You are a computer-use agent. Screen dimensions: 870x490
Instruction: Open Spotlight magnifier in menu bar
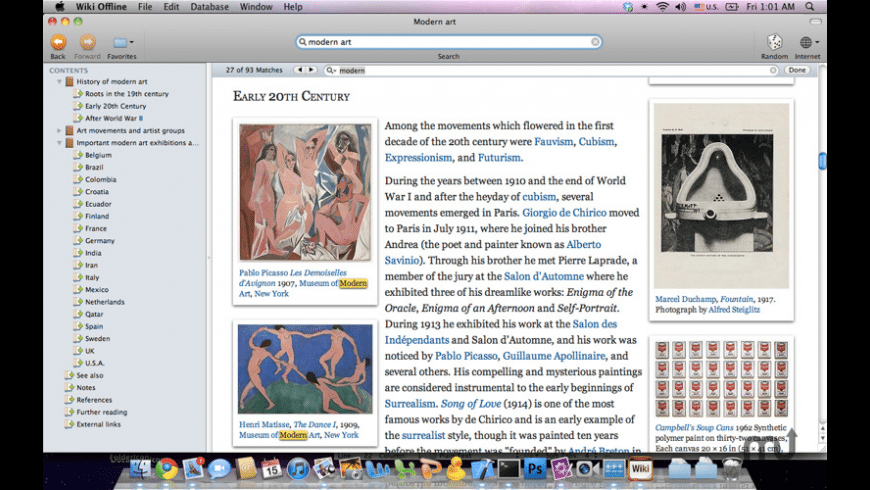[810, 7]
